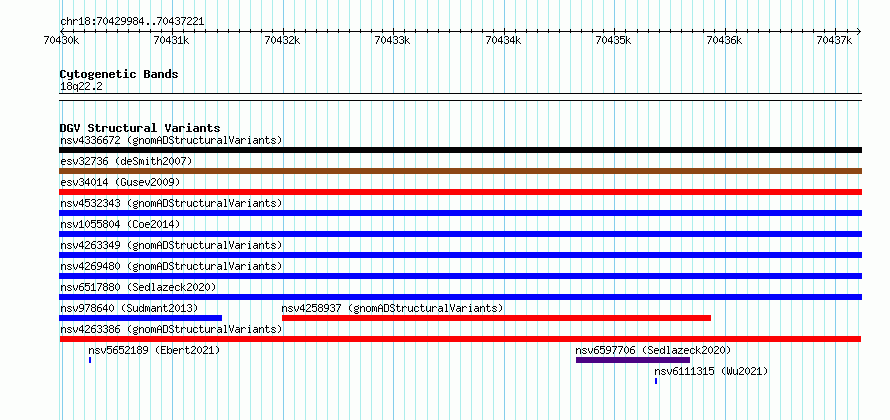Click the 70434k ruler position
Screen dimensions: 890x420
pyautogui.click(x=503, y=40)
